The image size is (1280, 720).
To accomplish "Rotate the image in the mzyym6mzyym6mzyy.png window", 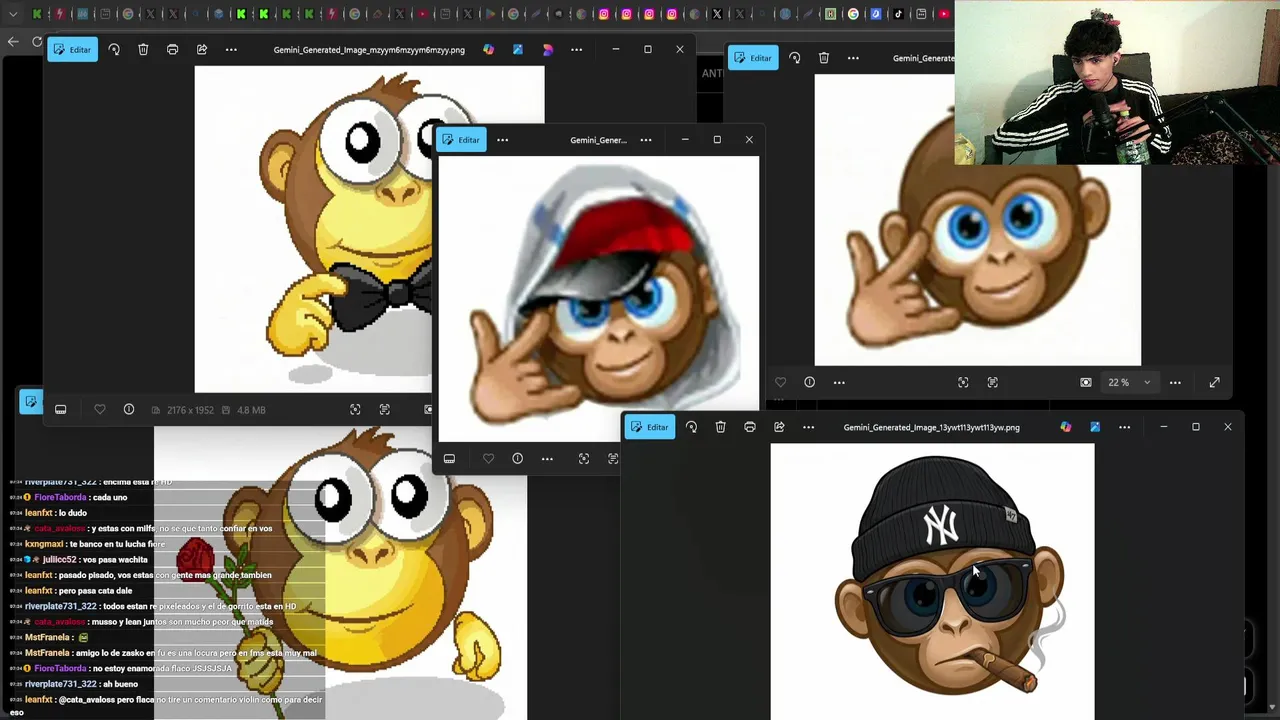I will (114, 49).
